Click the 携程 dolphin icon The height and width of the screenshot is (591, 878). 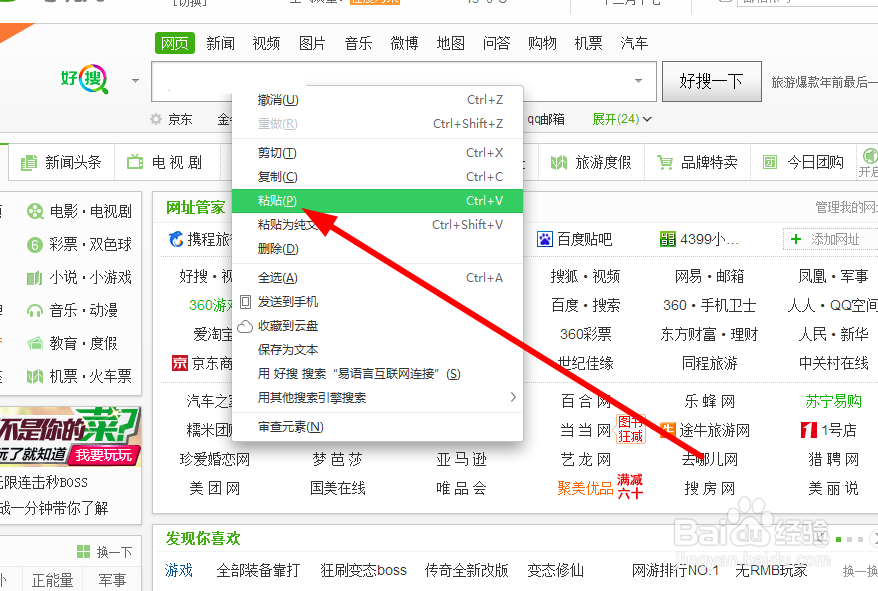176,239
